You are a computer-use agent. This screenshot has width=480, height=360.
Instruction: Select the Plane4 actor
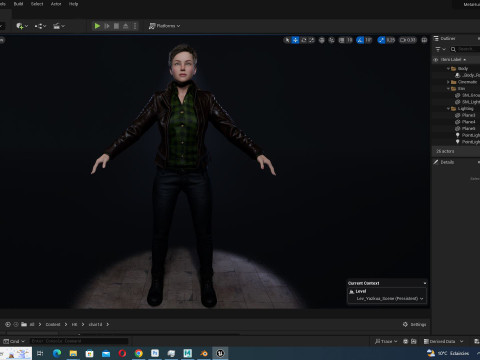pyautogui.click(x=466, y=122)
